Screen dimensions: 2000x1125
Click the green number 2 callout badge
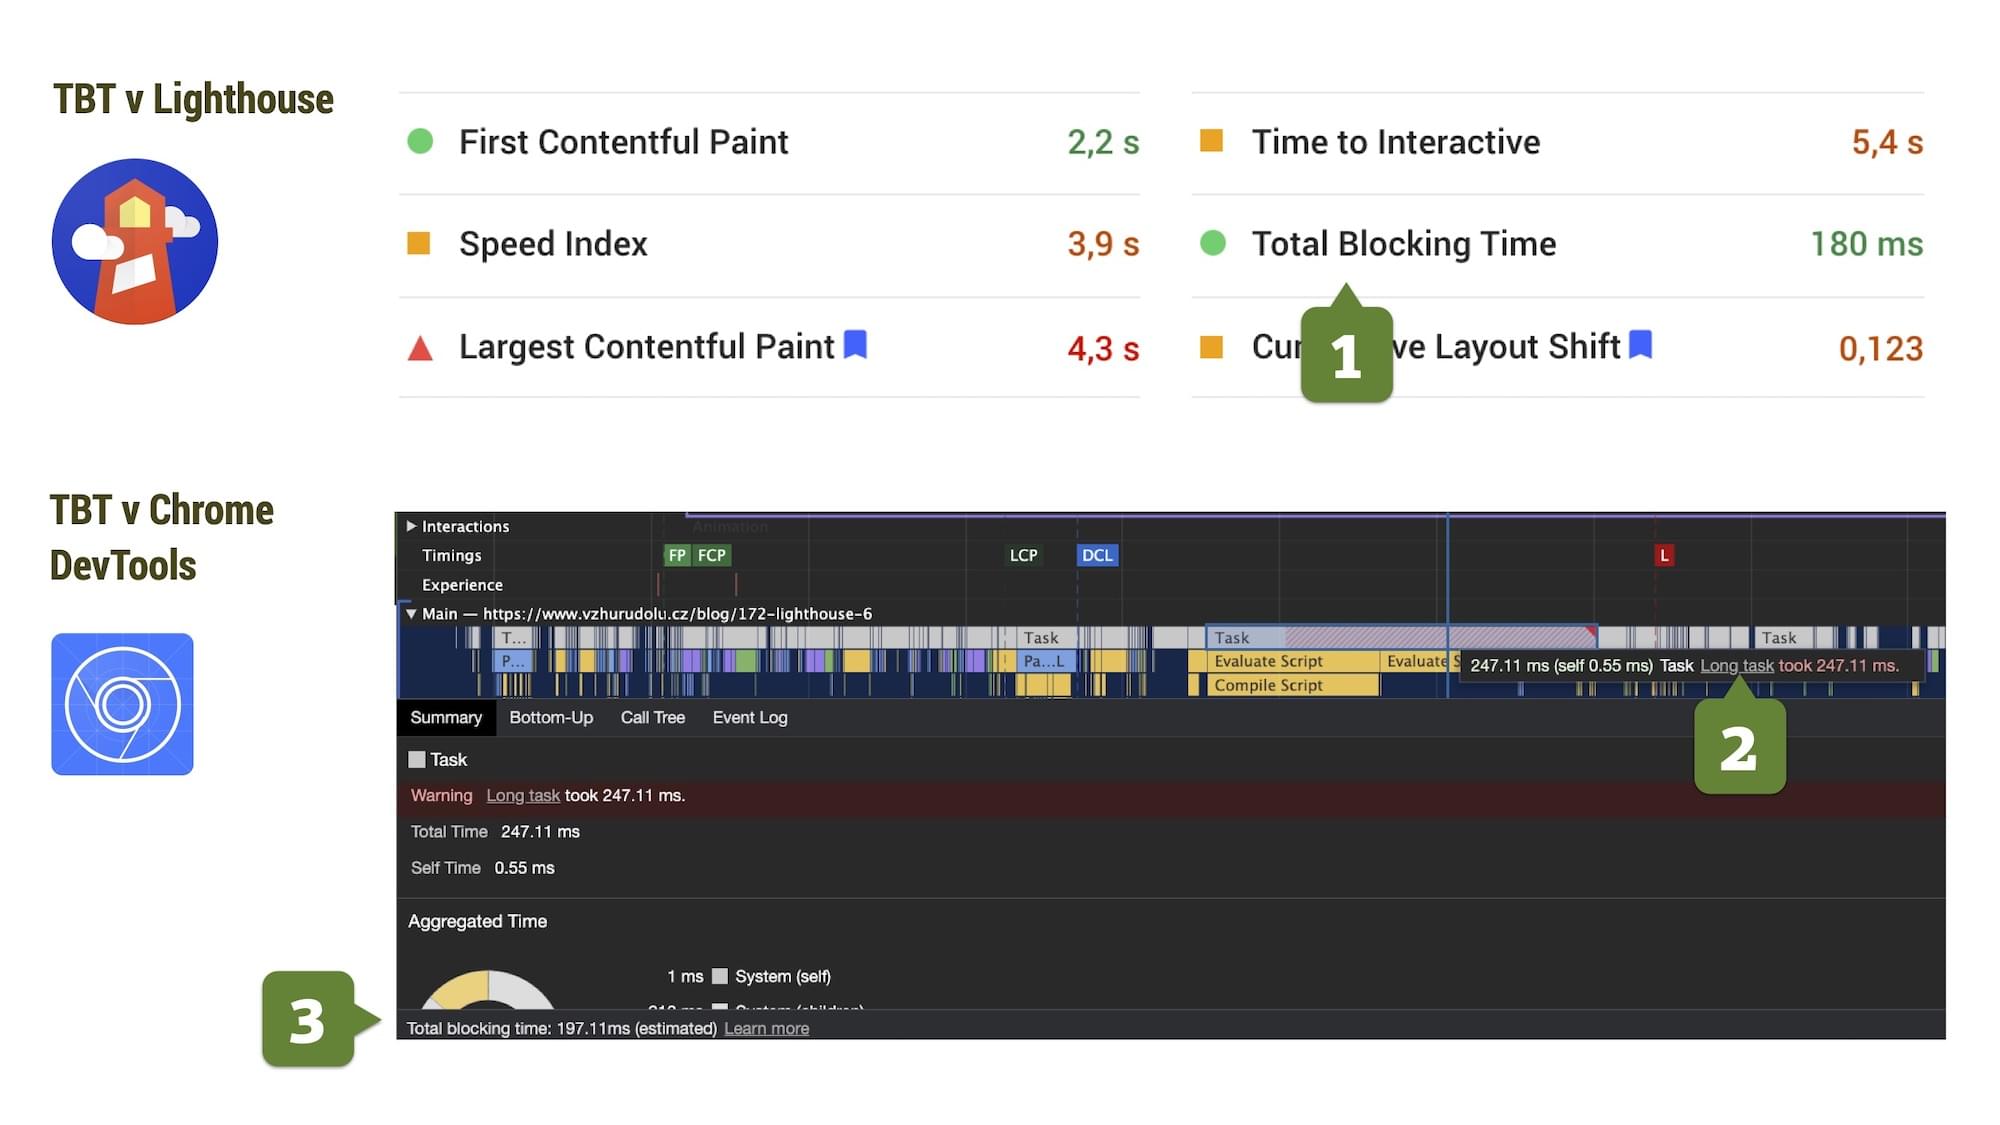point(1739,748)
